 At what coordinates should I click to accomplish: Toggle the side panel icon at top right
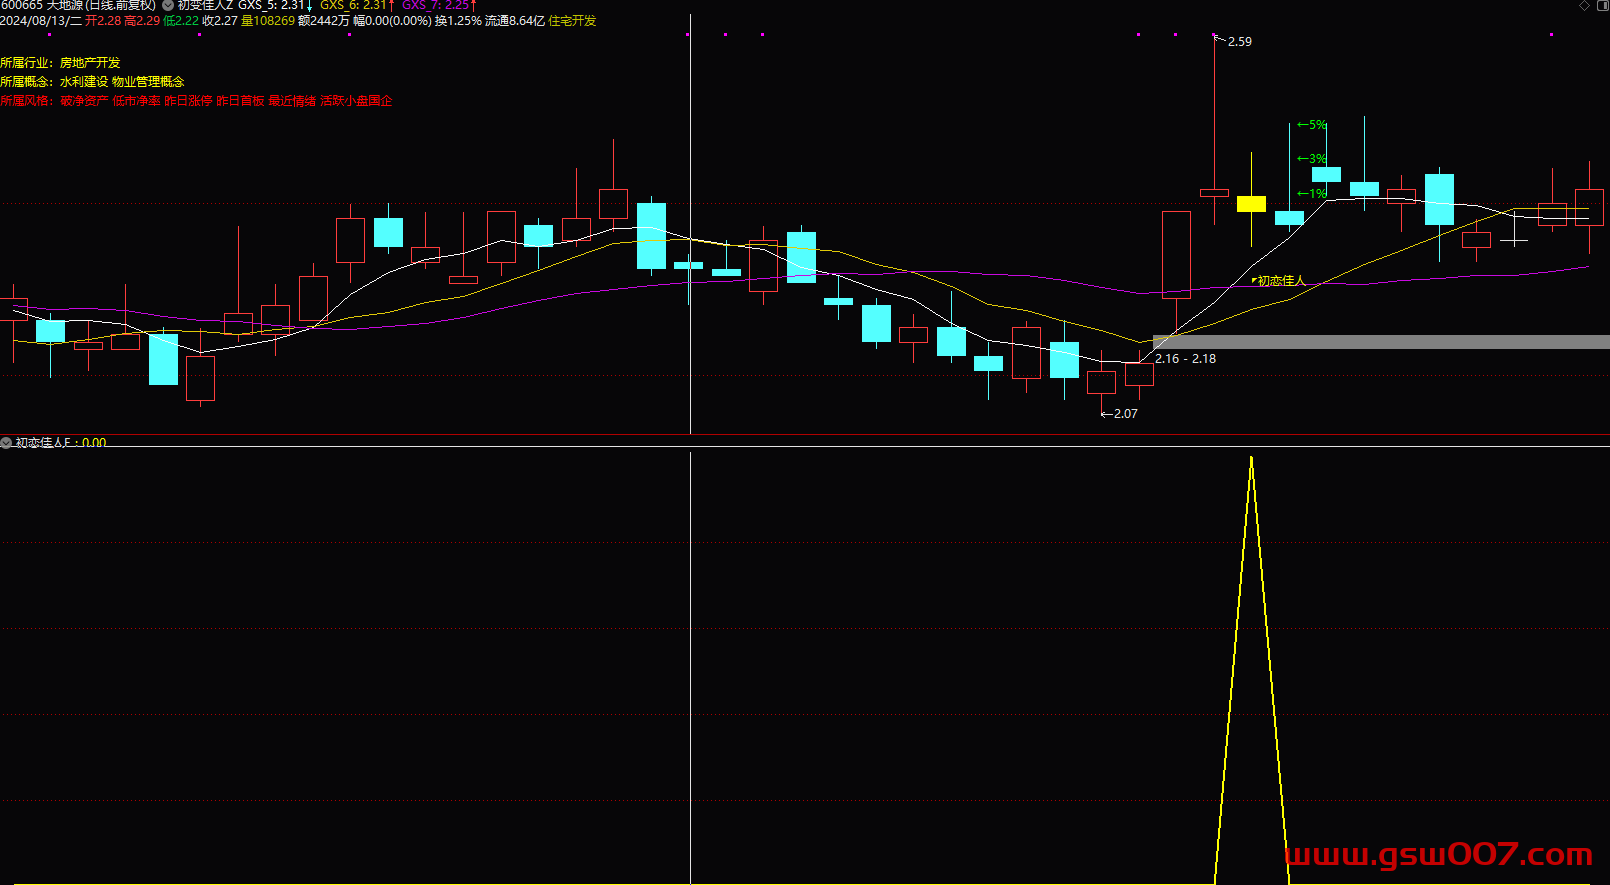[1601, 6]
